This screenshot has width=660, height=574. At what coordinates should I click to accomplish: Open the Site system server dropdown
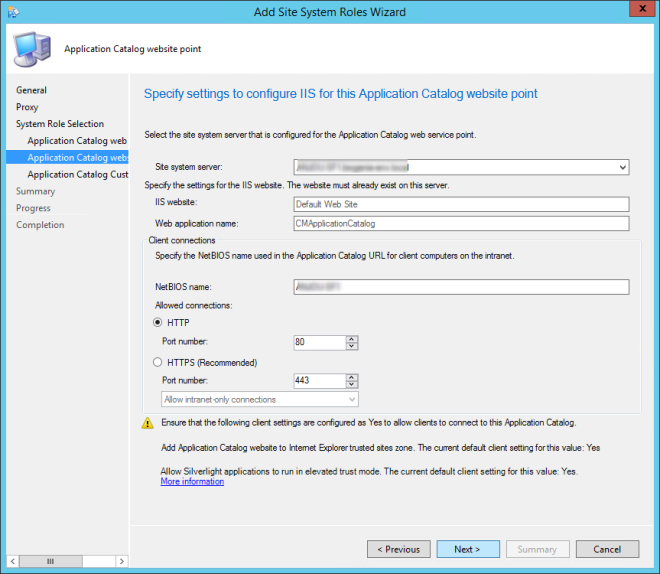click(622, 167)
